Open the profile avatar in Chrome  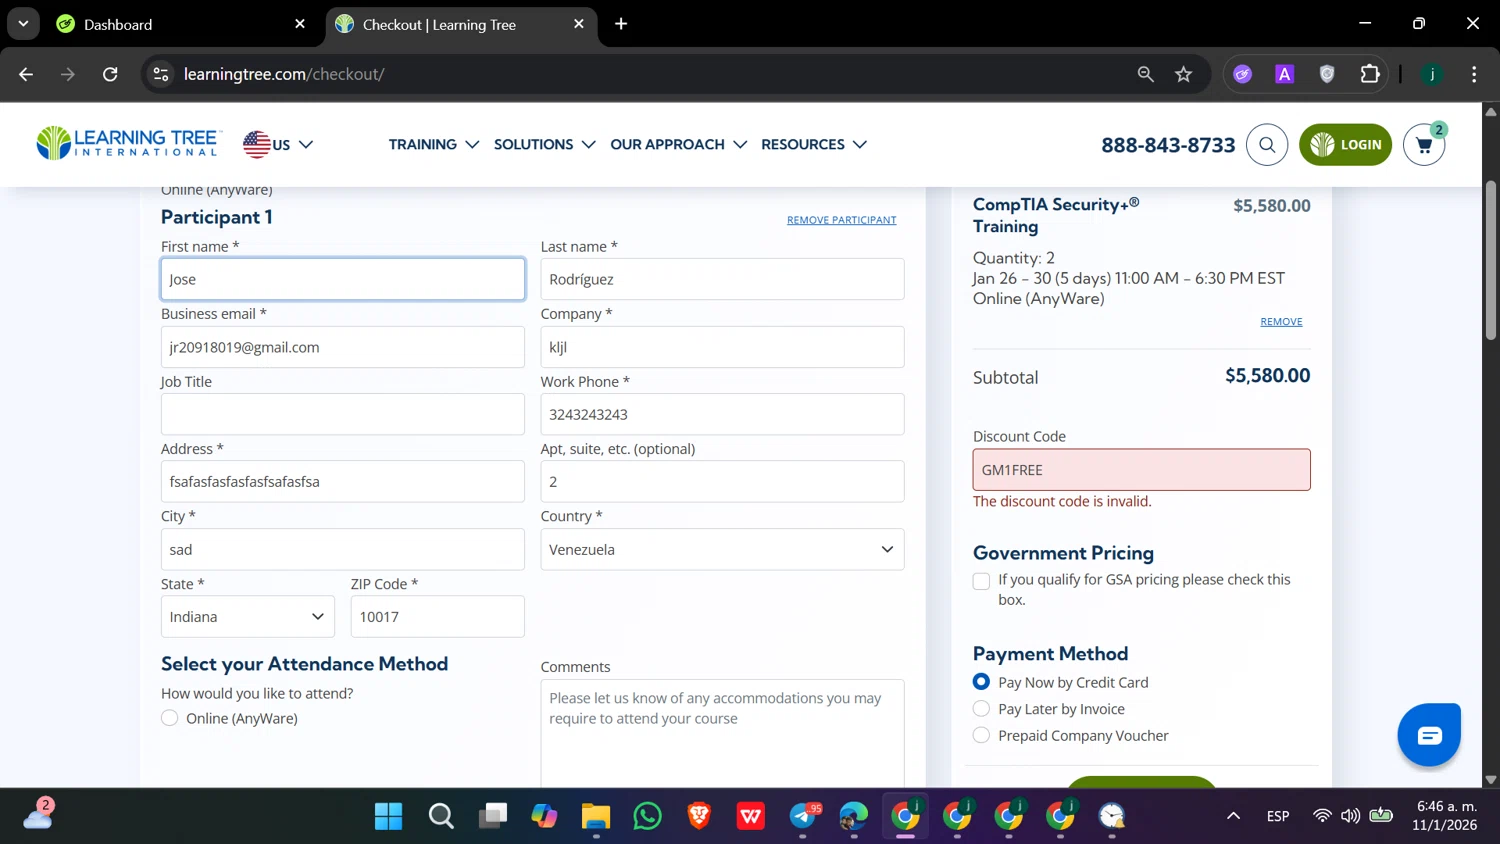pos(1432,74)
